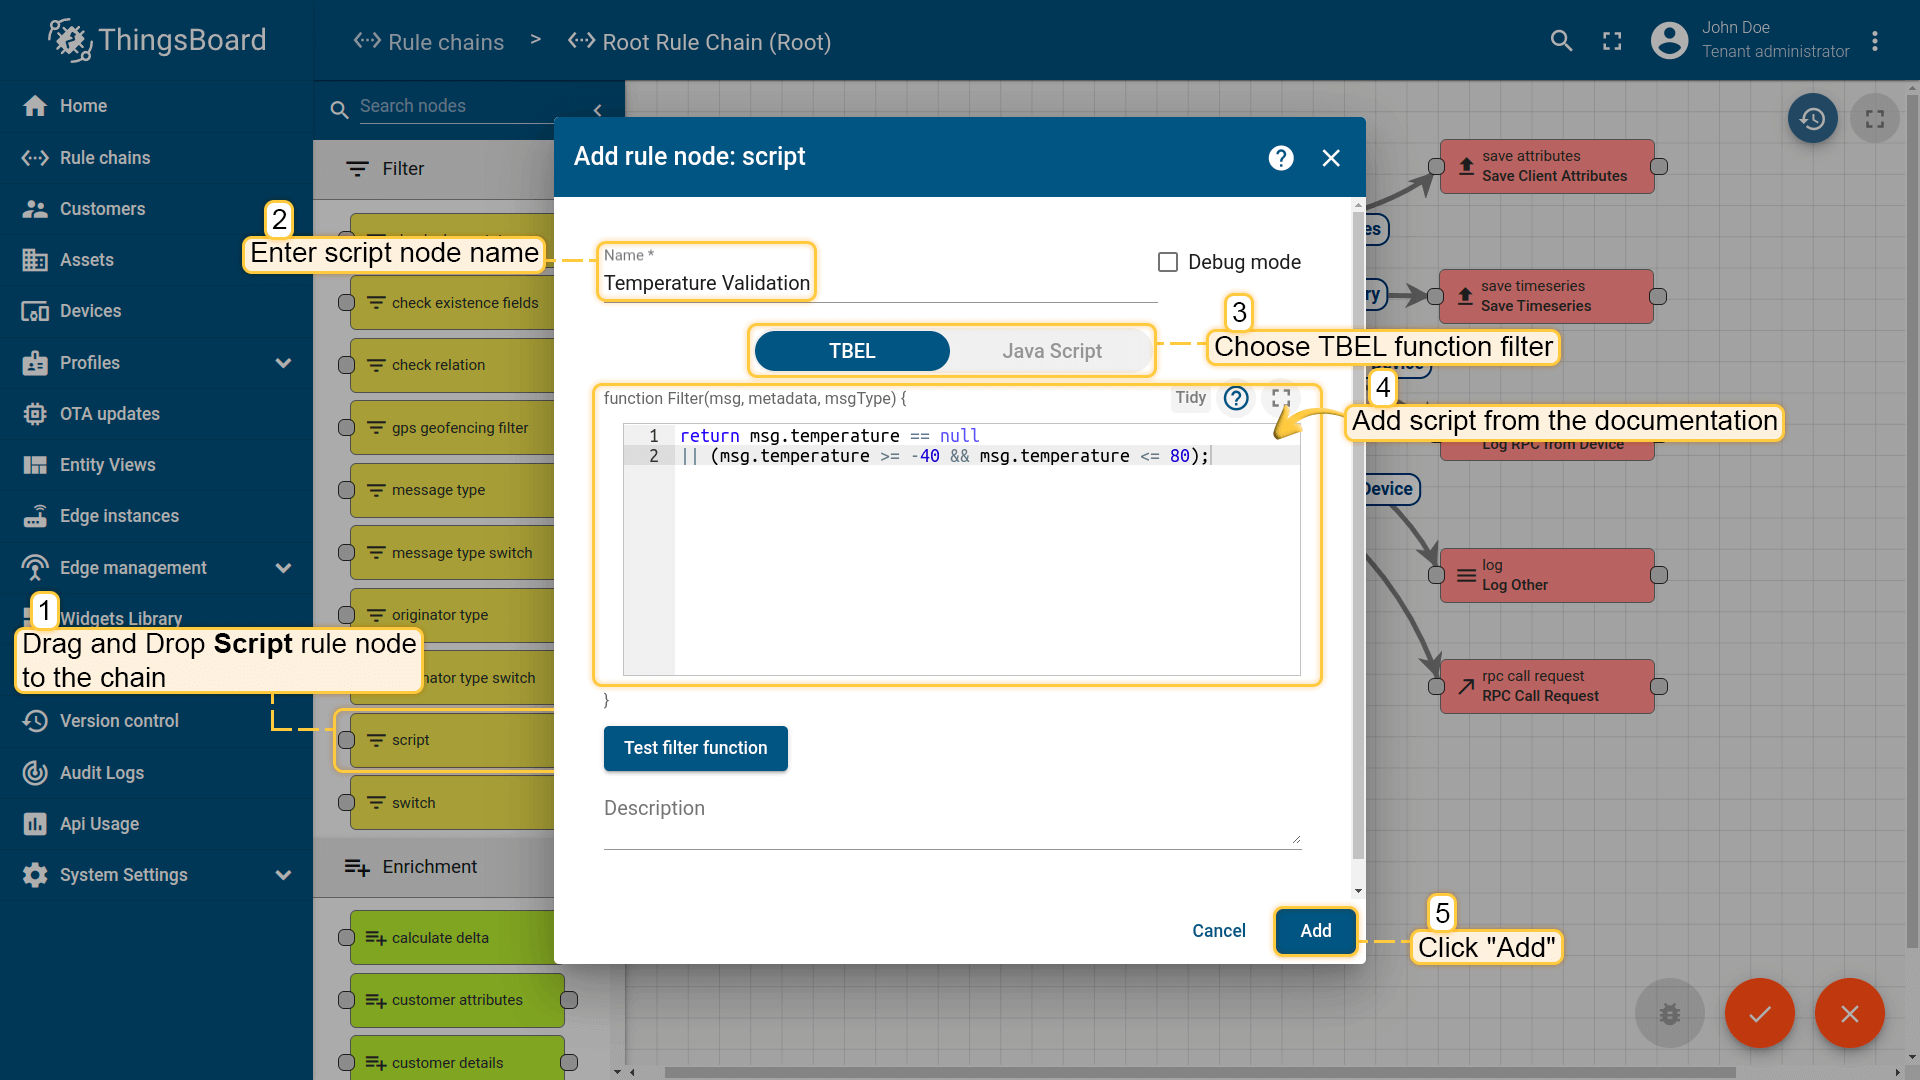Image resolution: width=1920 pixels, height=1080 pixels.
Task: Expand the Edge management menu
Action: click(x=283, y=568)
